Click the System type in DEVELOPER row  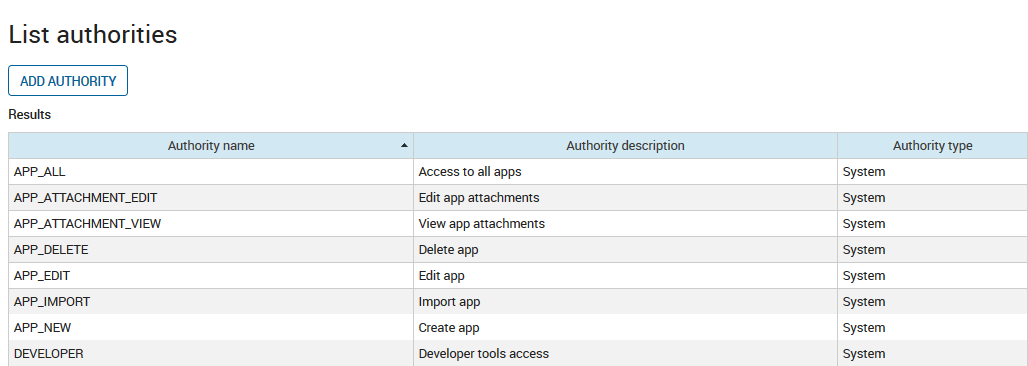[x=863, y=354]
